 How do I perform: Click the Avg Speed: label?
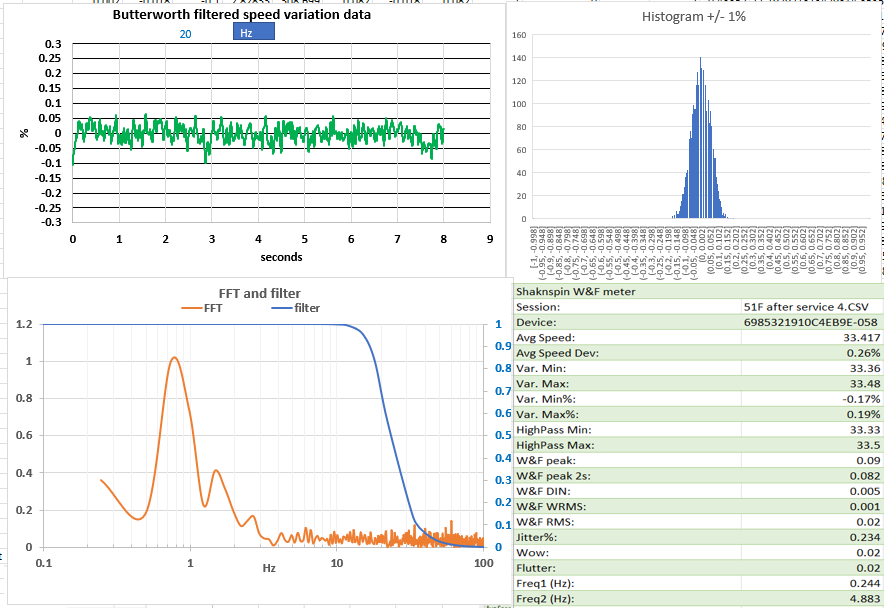pyautogui.click(x=545, y=338)
